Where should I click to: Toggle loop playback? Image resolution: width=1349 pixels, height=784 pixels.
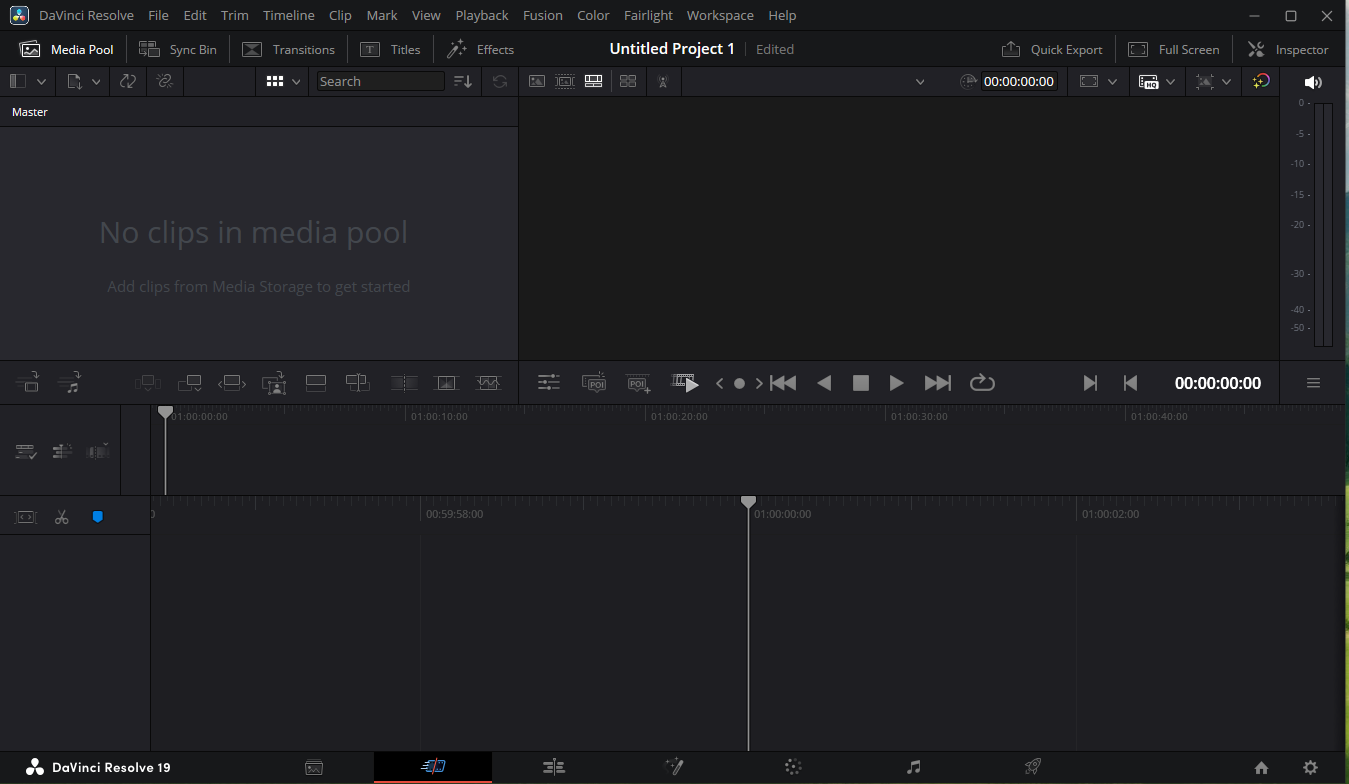tap(982, 382)
